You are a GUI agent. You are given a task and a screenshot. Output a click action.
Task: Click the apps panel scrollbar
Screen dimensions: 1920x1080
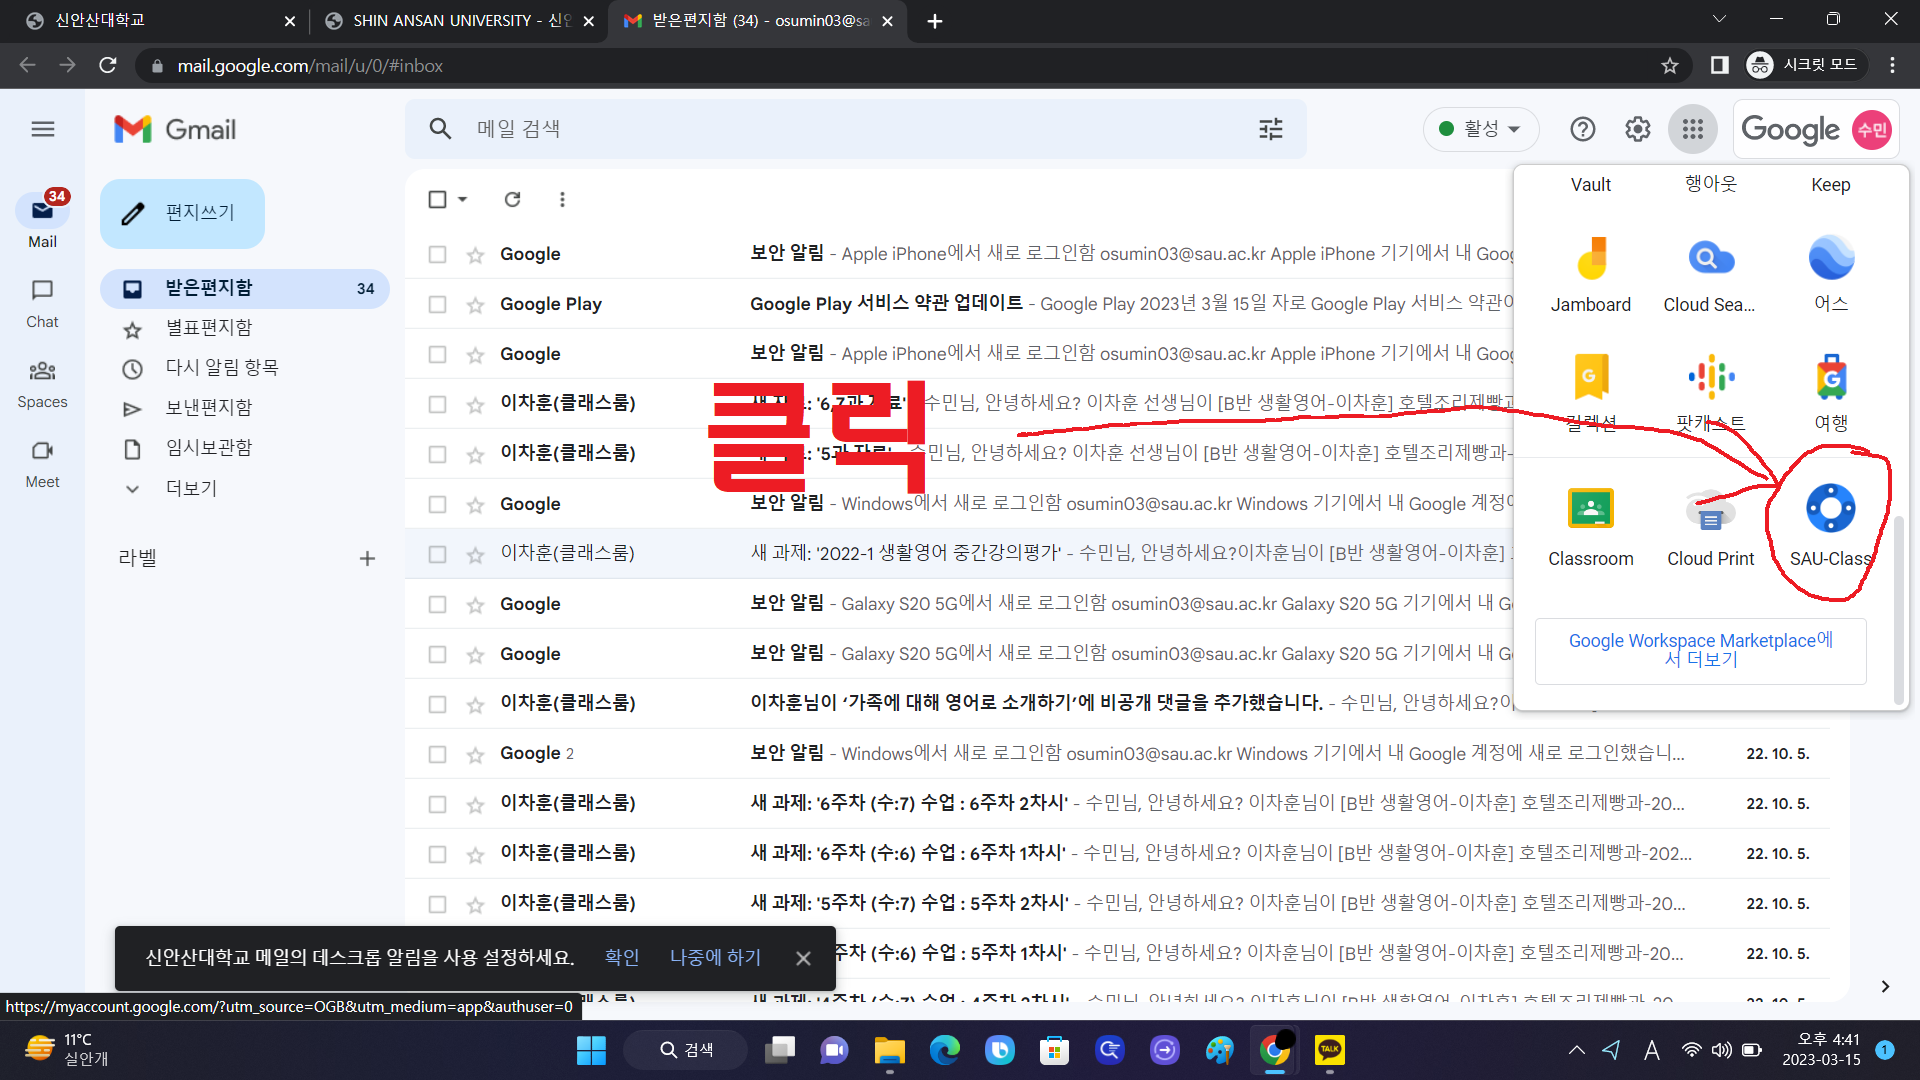coord(1898,610)
